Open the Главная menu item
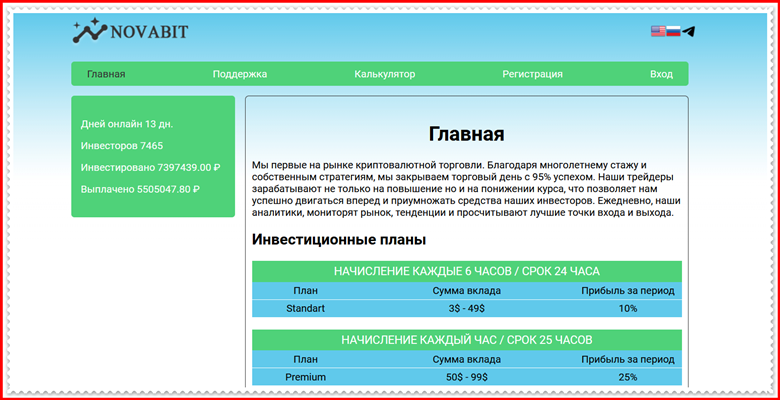The width and height of the screenshot is (780, 400). click(x=106, y=74)
